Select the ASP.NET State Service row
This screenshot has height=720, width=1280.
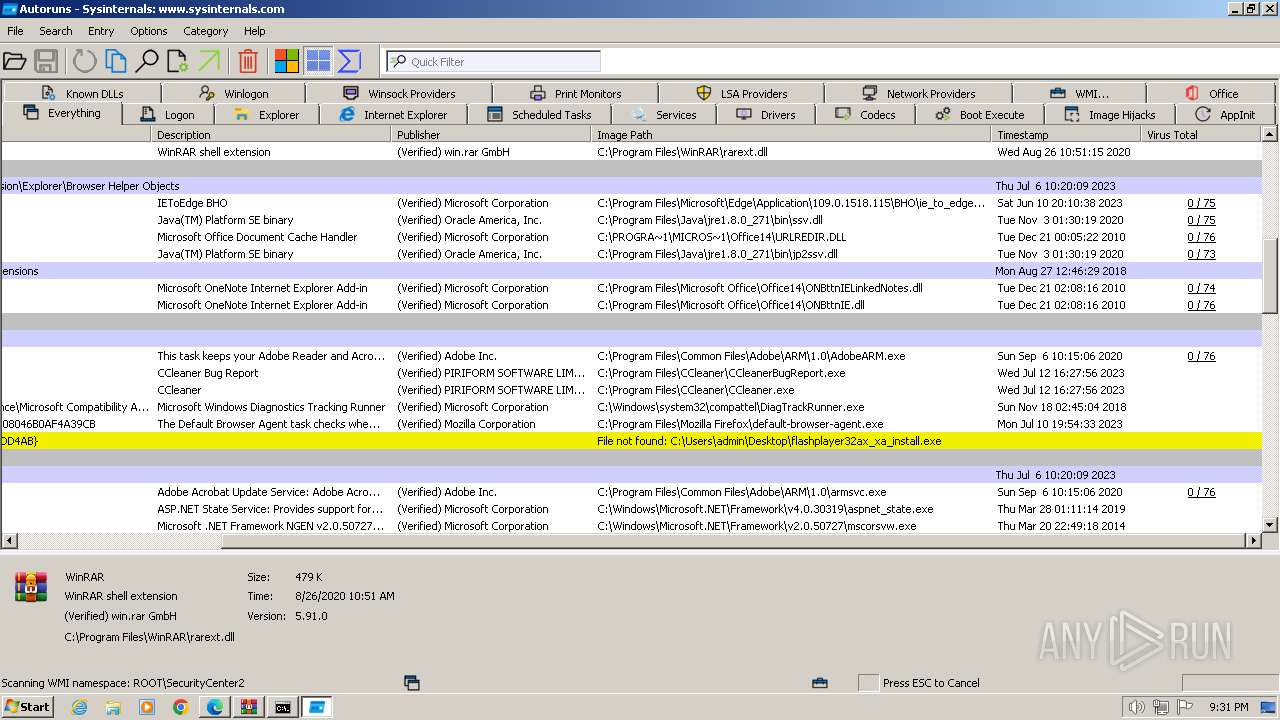tap(631, 509)
